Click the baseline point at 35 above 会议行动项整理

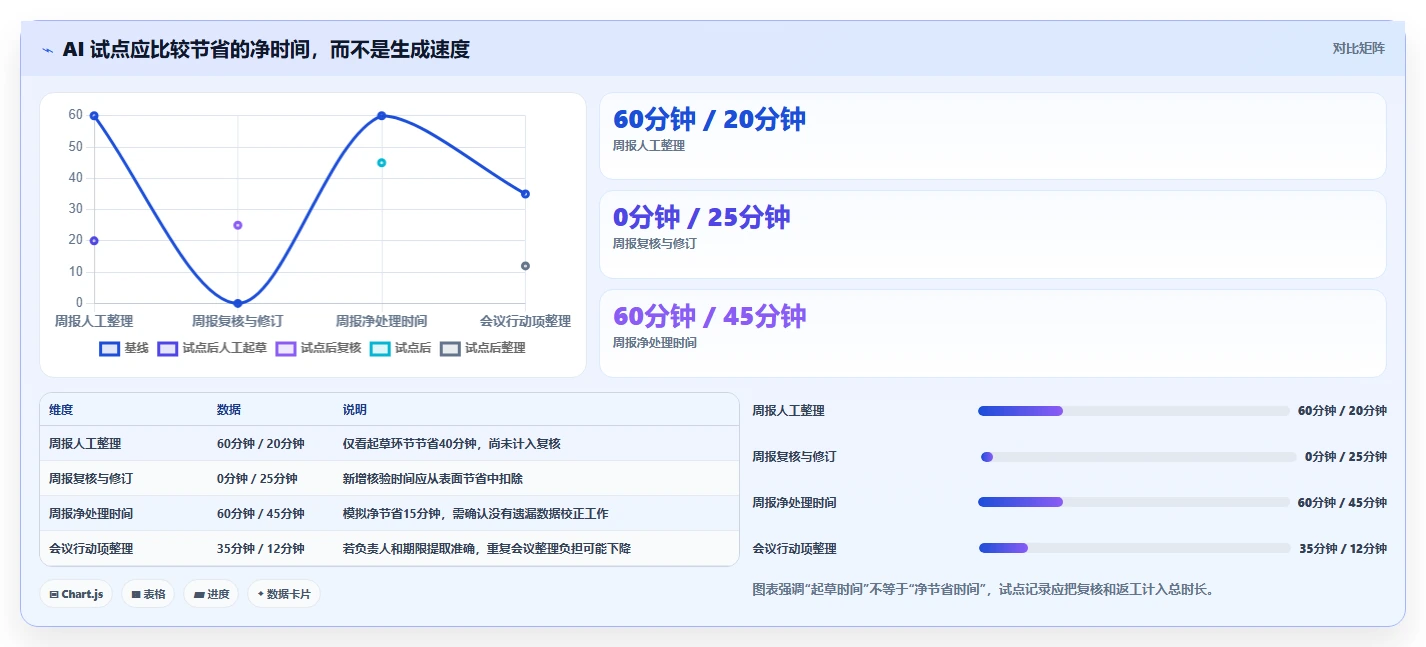(x=525, y=194)
